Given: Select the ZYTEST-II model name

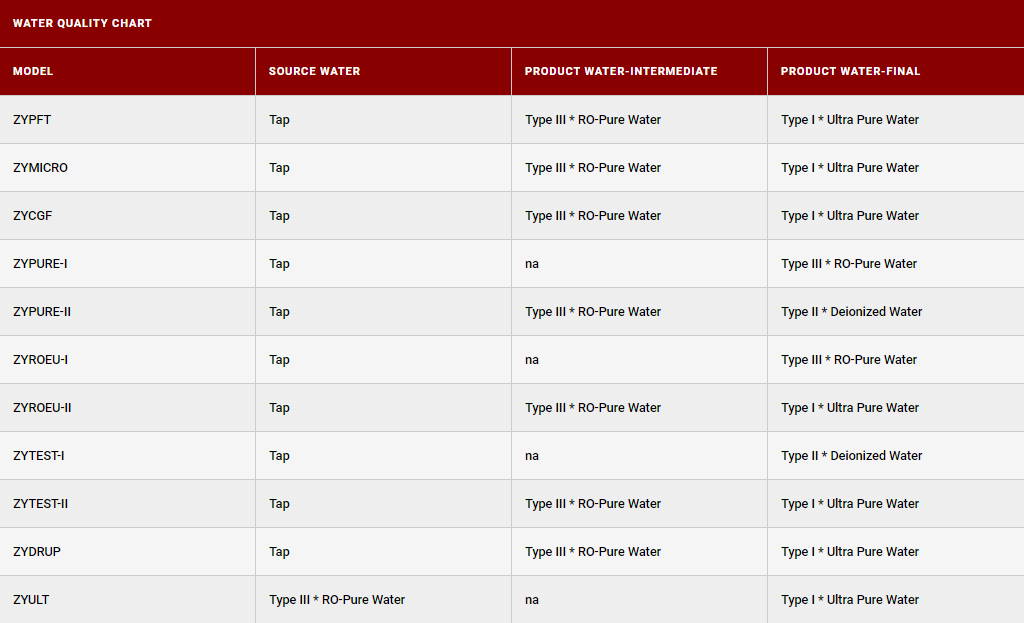Looking at the screenshot, I should [x=40, y=503].
